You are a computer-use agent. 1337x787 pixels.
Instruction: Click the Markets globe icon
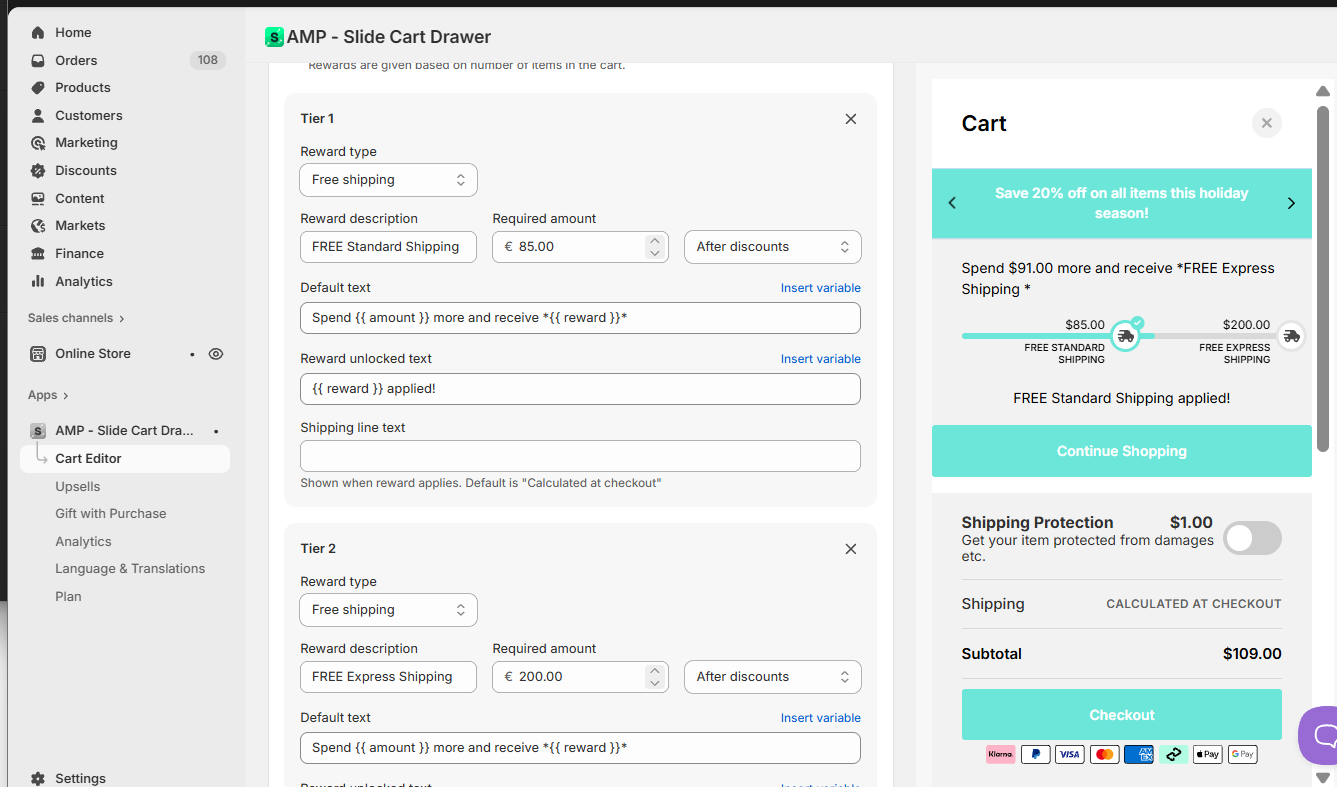click(x=38, y=226)
